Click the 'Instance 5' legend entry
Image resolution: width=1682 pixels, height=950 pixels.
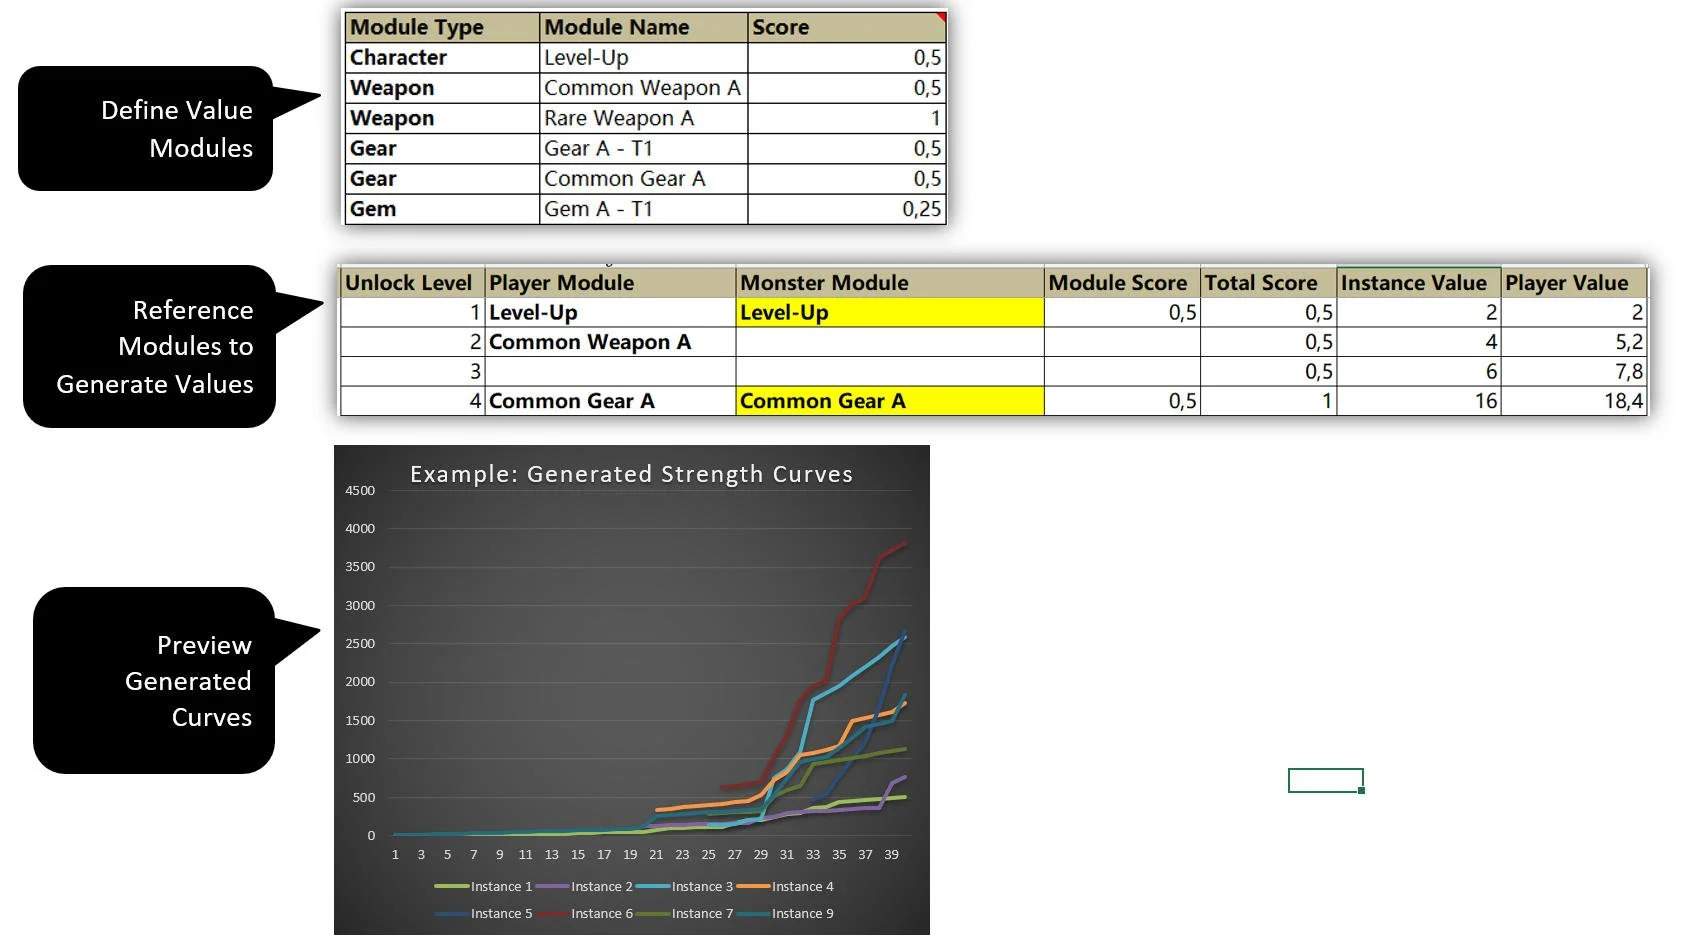[x=484, y=914]
